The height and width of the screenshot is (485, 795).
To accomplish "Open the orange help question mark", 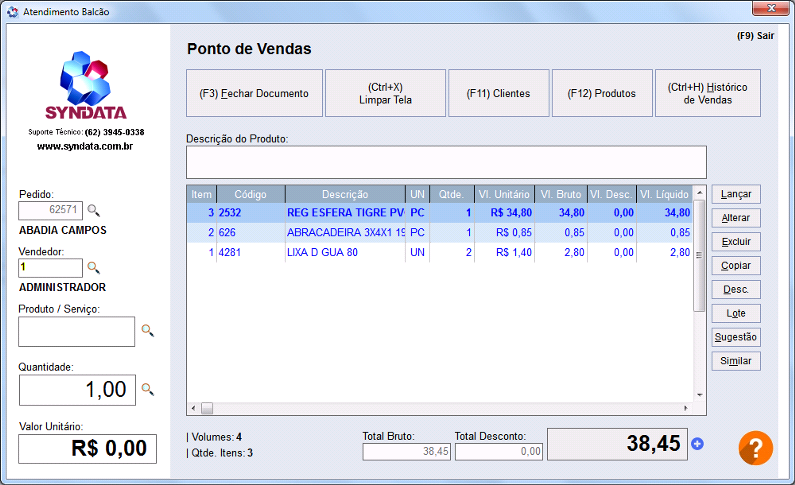I will tap(755, 447).
